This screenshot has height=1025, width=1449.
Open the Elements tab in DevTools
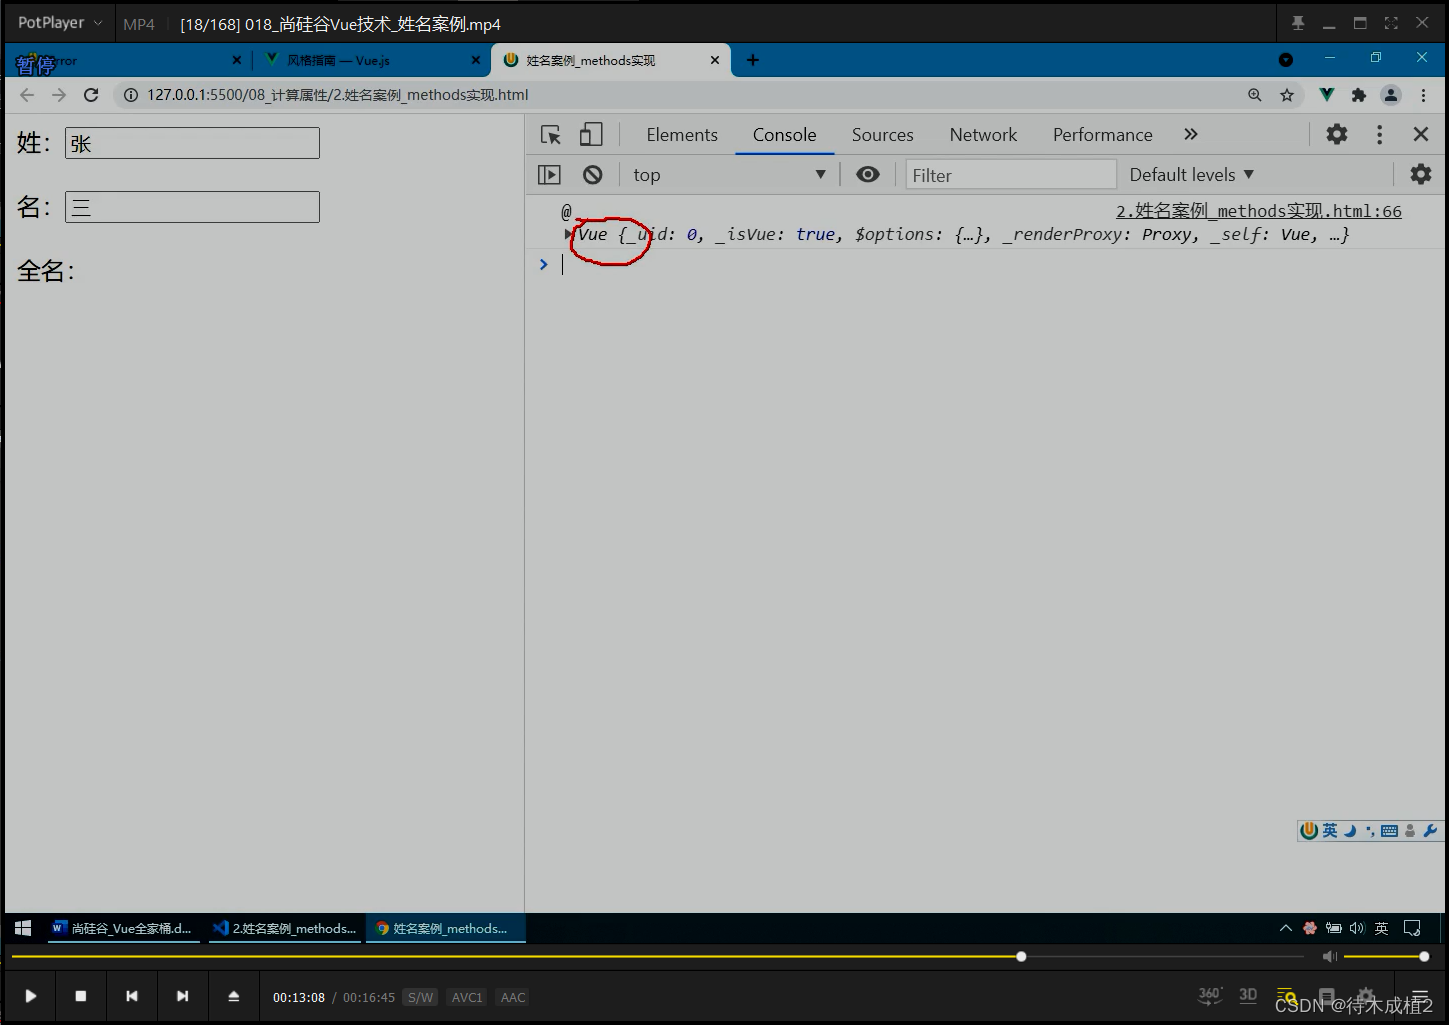tap(682, 135)
